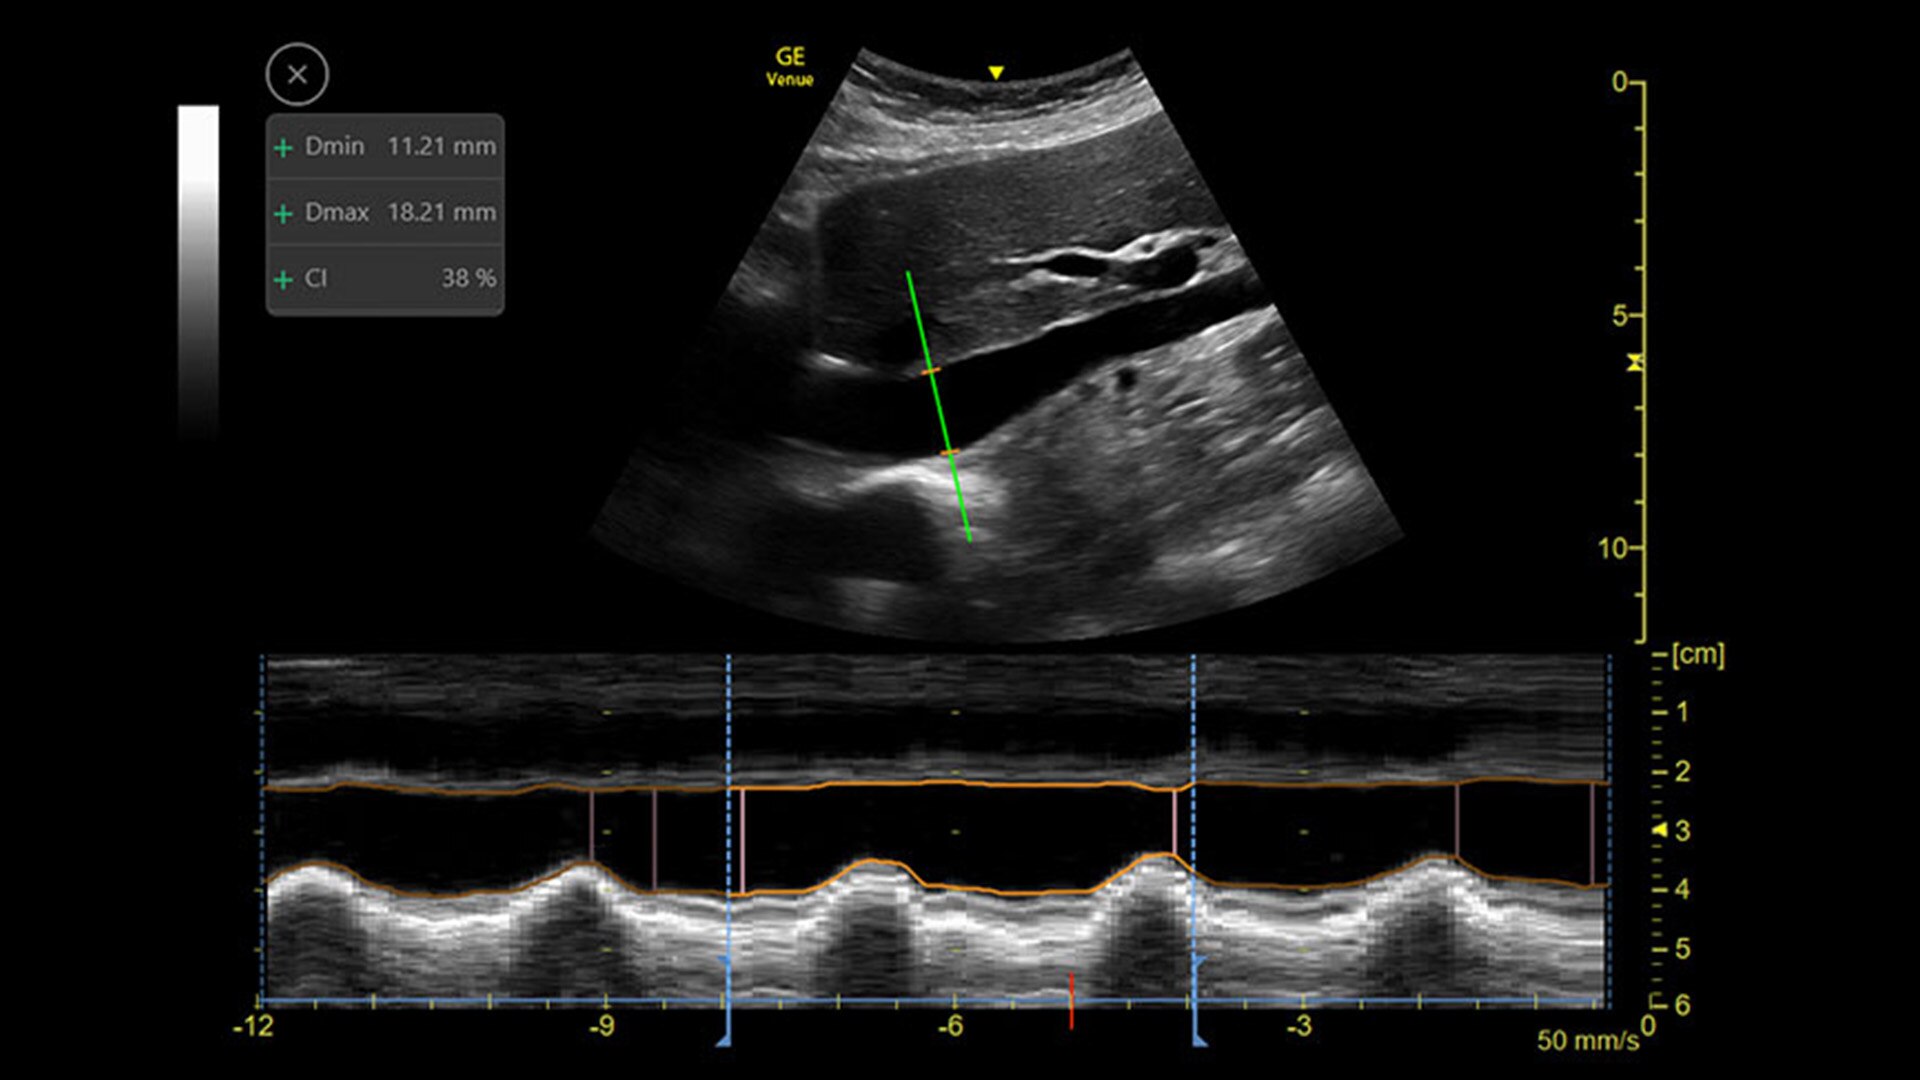Click the plus icon beside Dmax
The image size is (1920, 1080).
click(283, 213)
